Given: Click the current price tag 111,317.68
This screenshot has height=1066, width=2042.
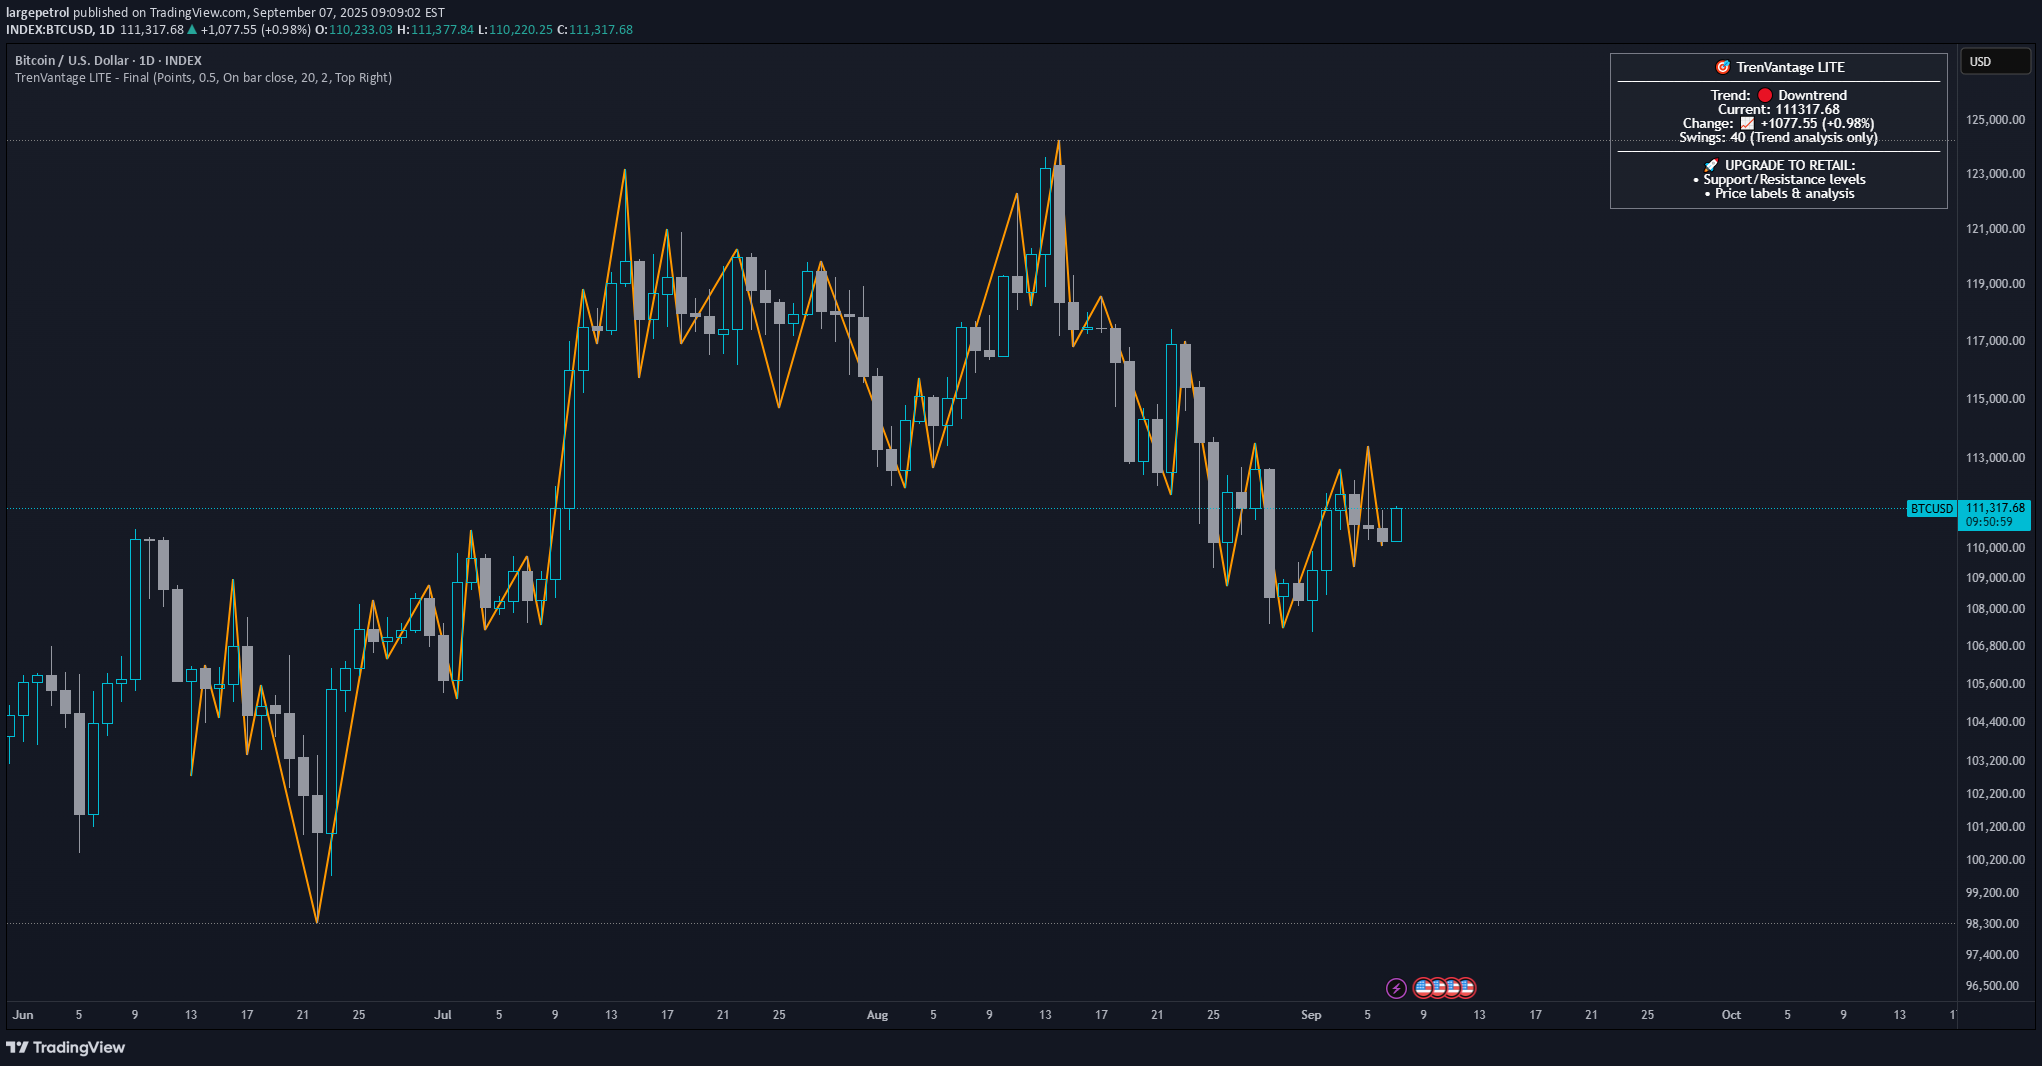Looking at the screenshot, I should (1995, 508).
